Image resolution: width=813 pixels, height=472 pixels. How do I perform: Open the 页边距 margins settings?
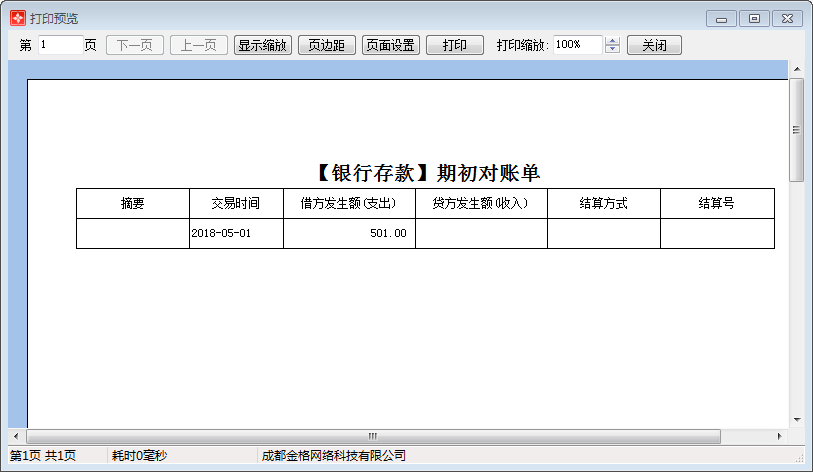coord(326,45)
